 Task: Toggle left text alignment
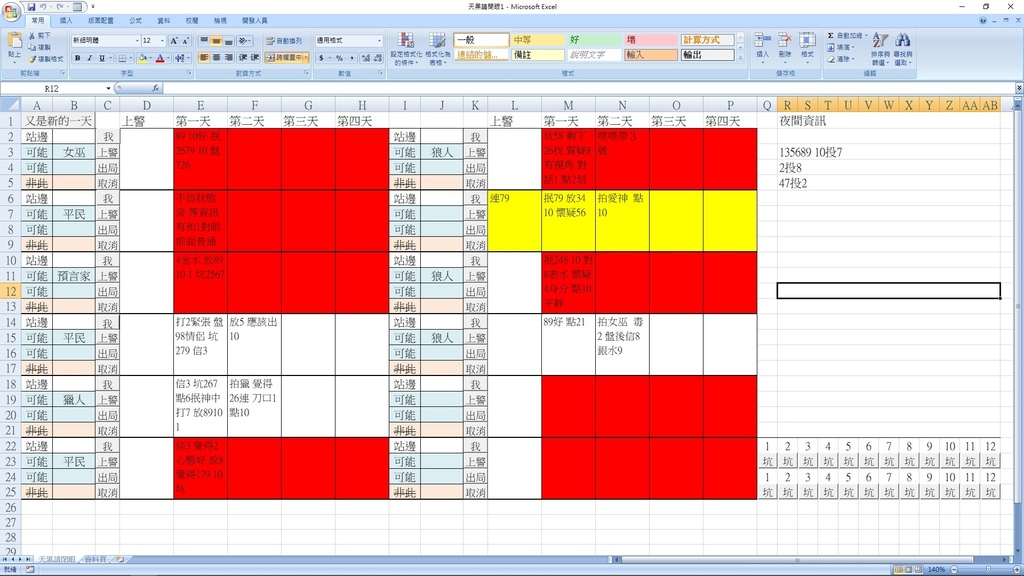point(204,58)
